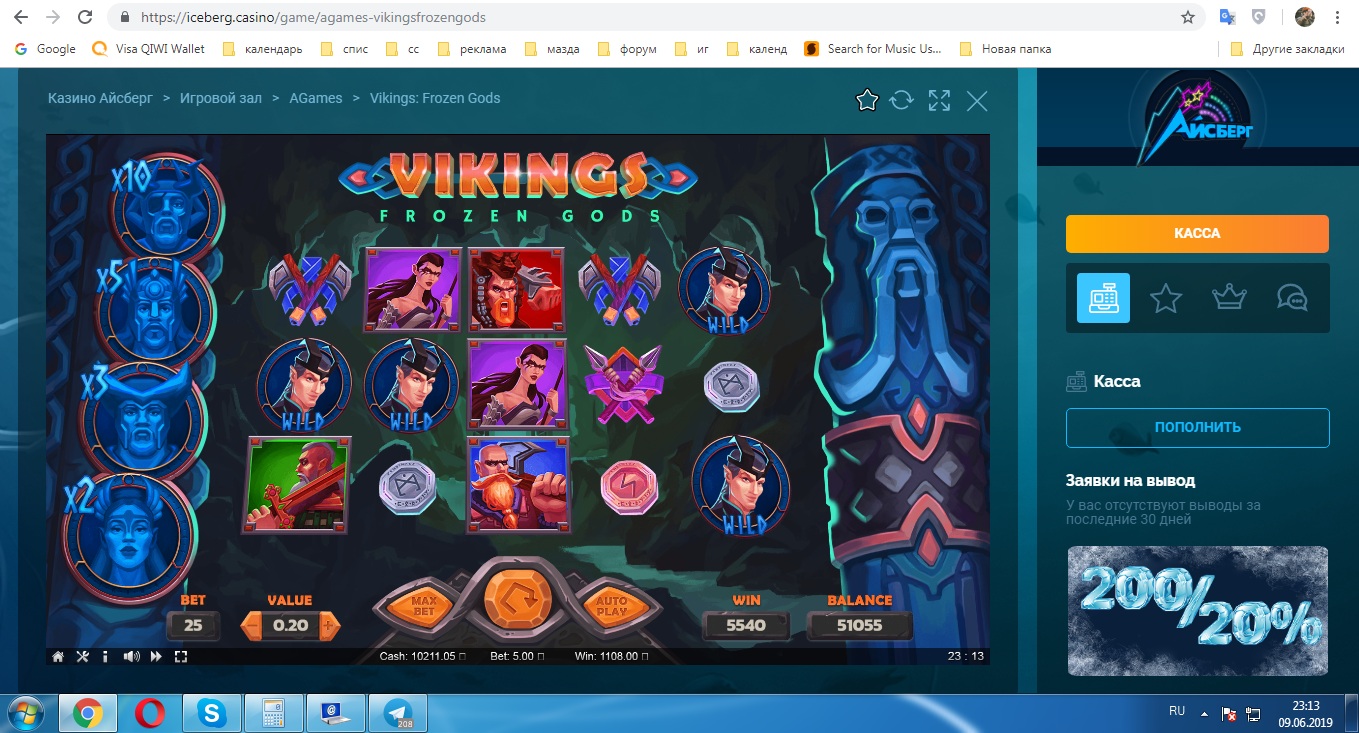Switch to Opera in taskbar

tap(150, 713)
